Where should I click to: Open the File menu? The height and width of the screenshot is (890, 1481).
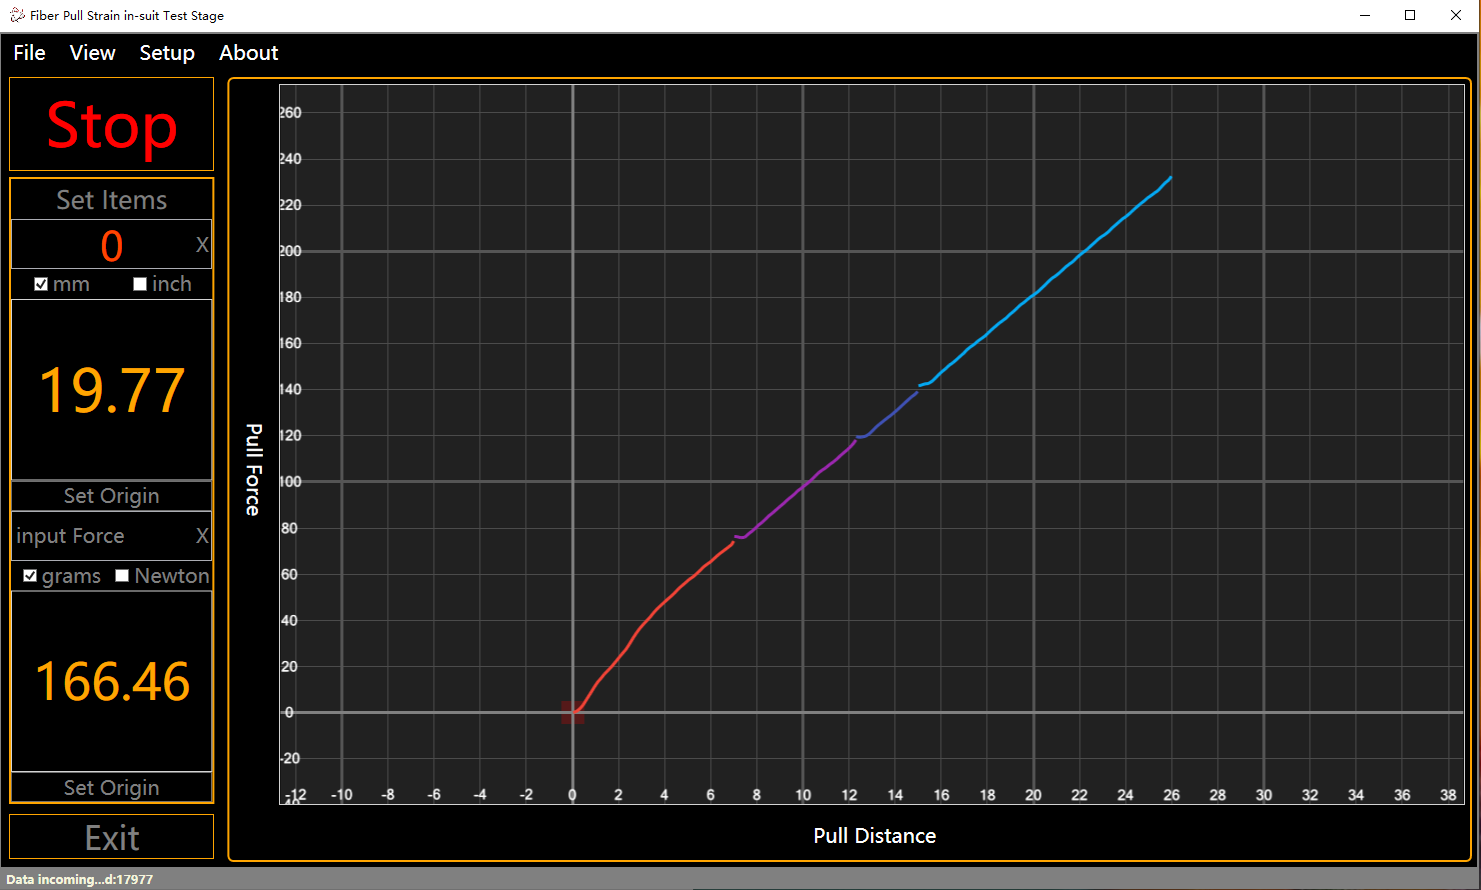coord(29,53)
